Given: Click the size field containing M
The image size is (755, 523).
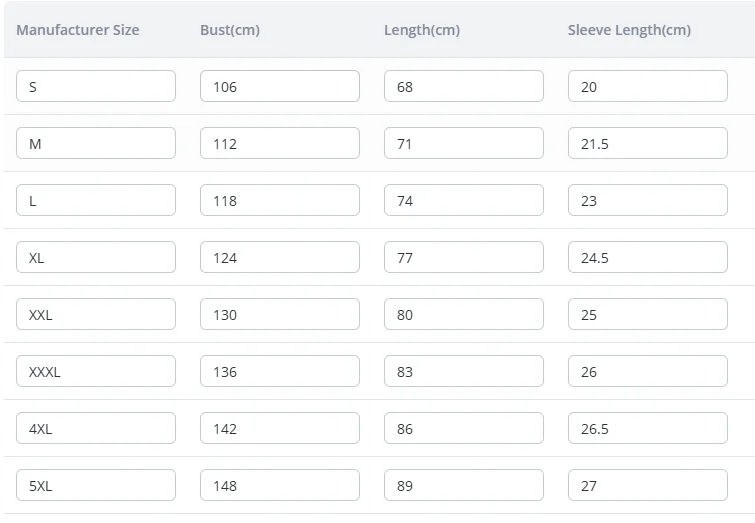Looking at the screenshot, I should click(x=96, y=143).
